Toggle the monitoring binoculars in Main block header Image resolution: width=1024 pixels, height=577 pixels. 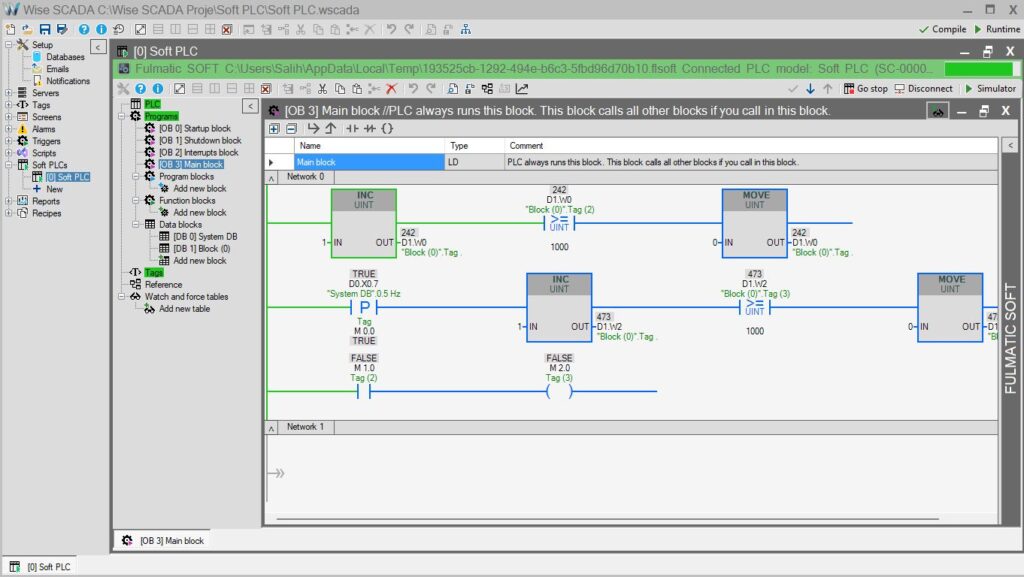pos(936,111)
